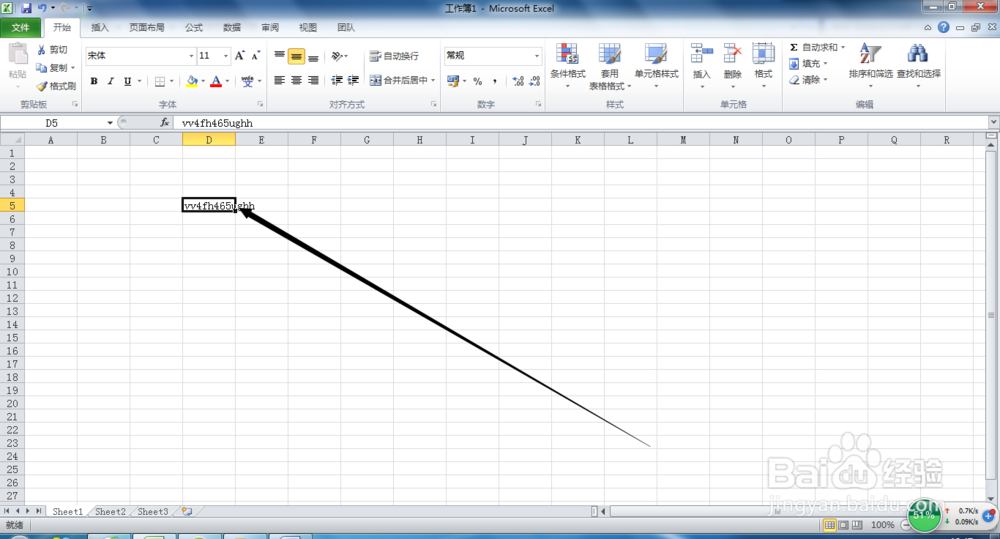1000x539 pixels.
Task: Apply comma style
Action: tap(494, 81)
